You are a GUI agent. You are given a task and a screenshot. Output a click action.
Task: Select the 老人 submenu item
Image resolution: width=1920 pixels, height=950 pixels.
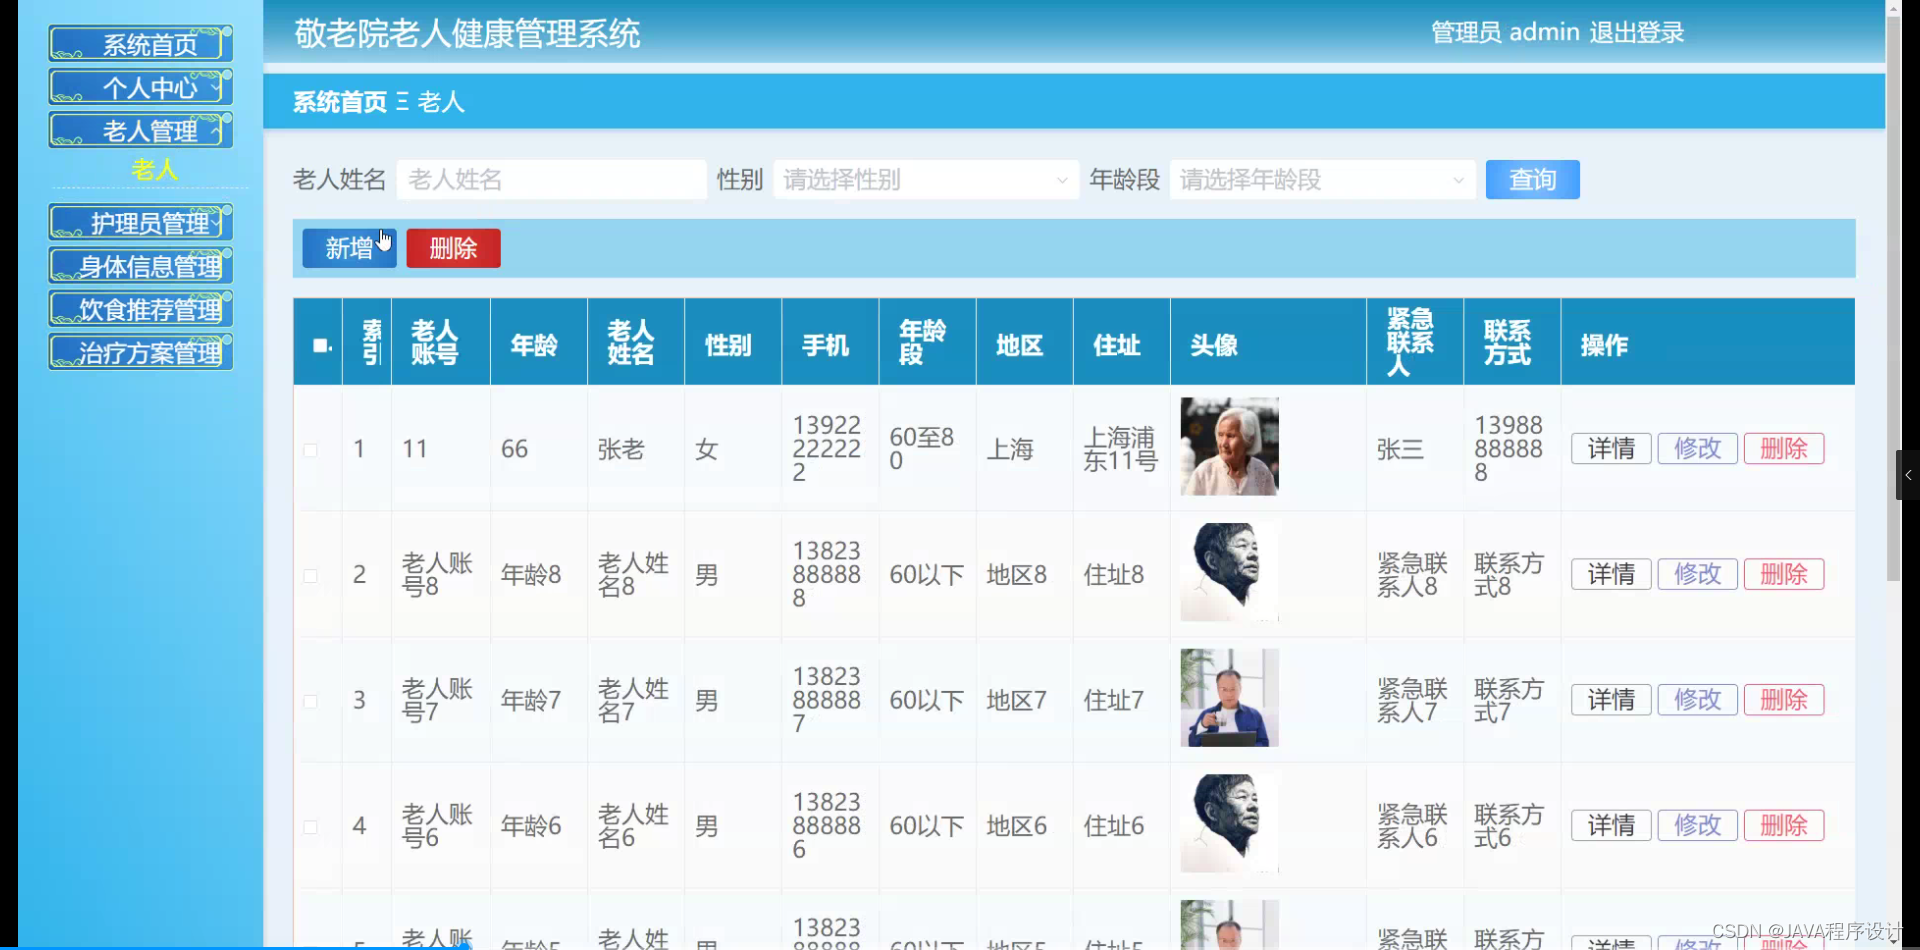coord(154,170)
